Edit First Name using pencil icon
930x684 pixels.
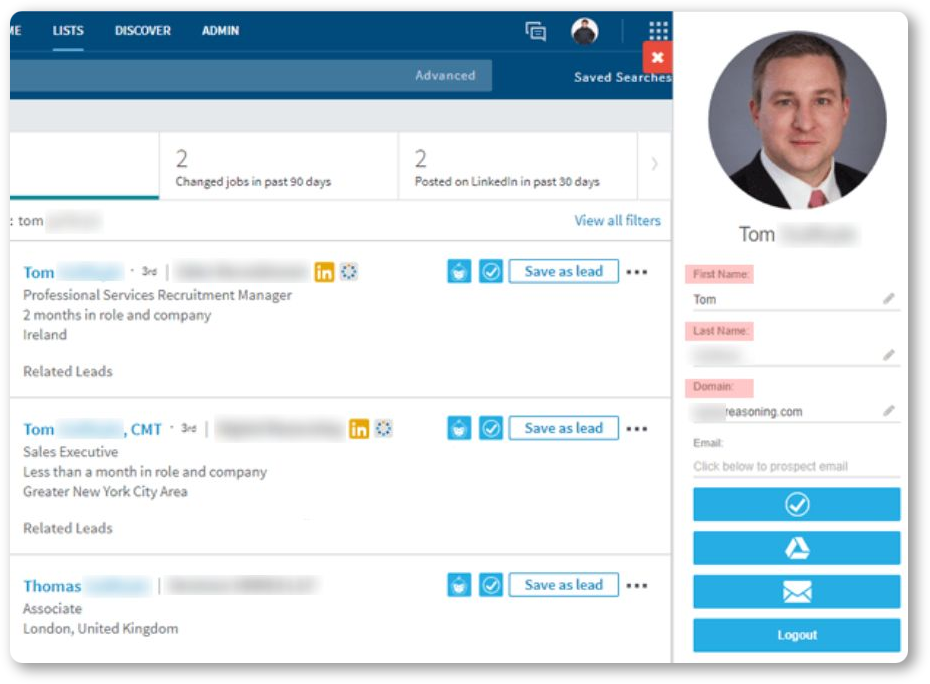888,298
